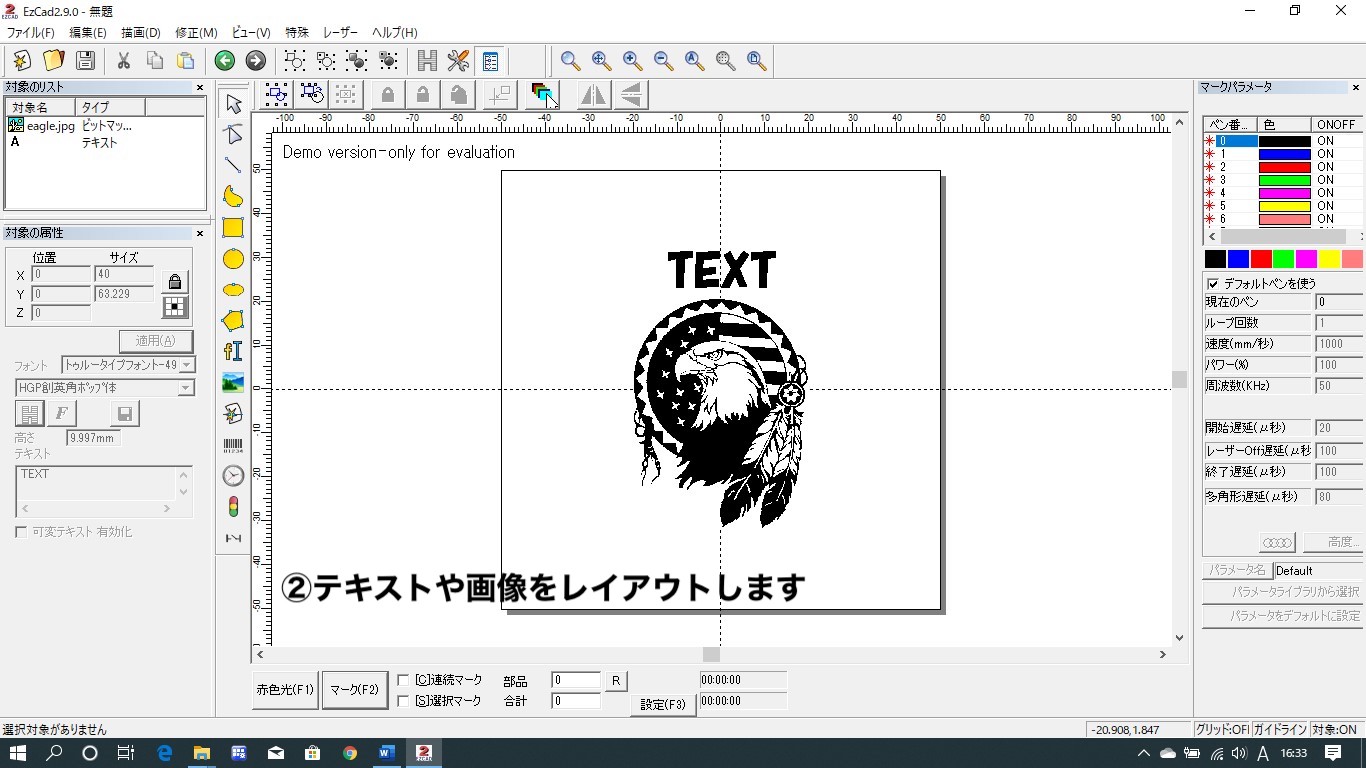Pick the green swatch in the color palette row

1284,259
